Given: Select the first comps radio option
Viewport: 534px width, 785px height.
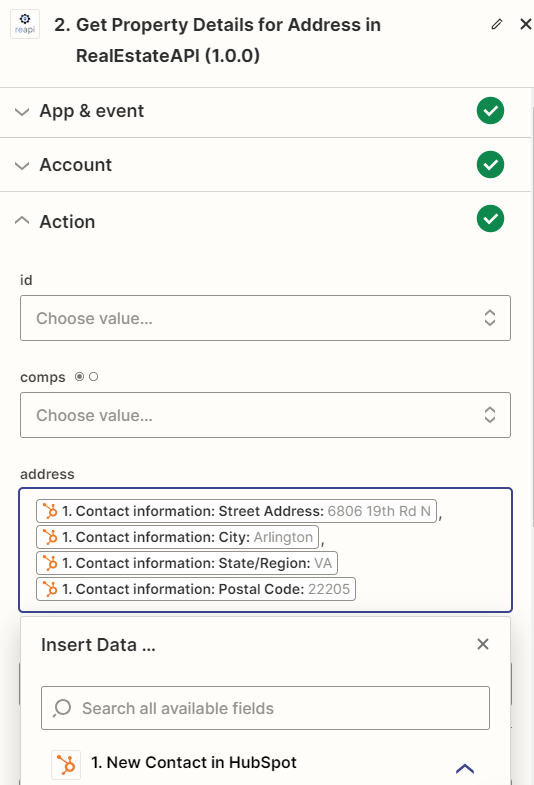Looking at the screenshot, I should coord(79,376).
